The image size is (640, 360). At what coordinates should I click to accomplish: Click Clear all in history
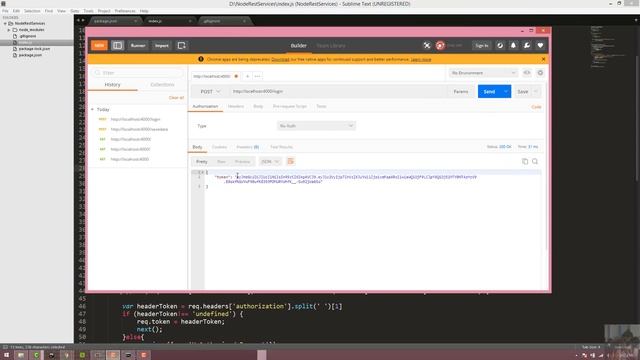(x=176, y=98)
